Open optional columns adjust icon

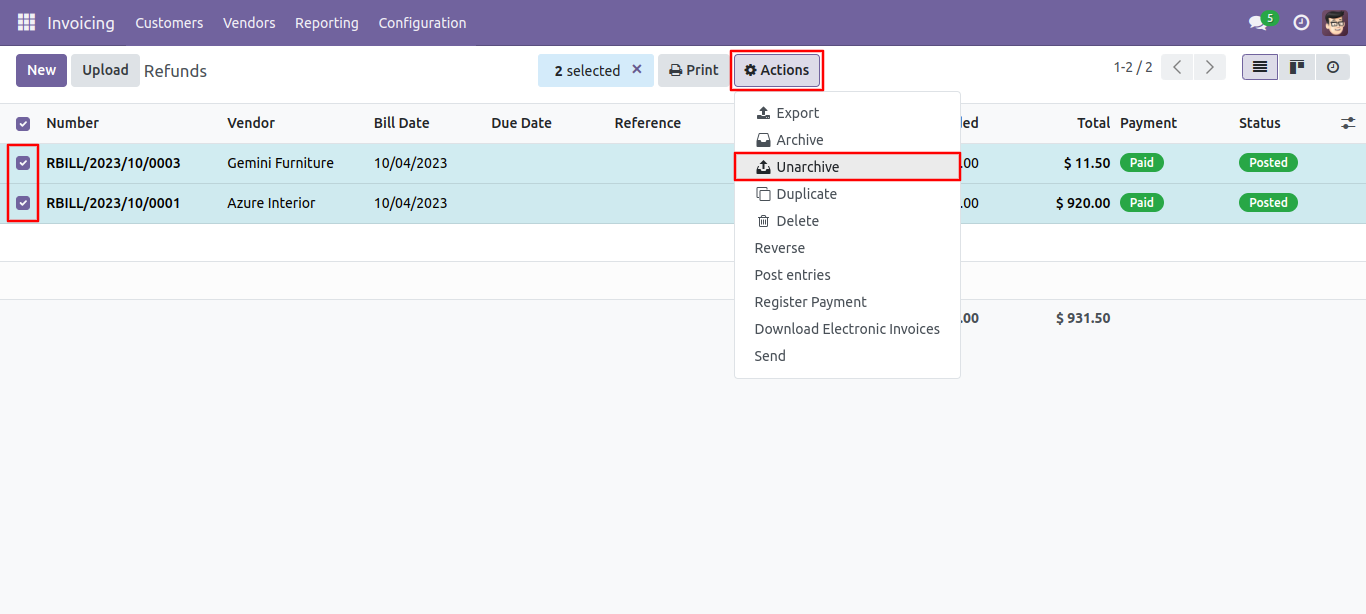tap(1348, 123)
